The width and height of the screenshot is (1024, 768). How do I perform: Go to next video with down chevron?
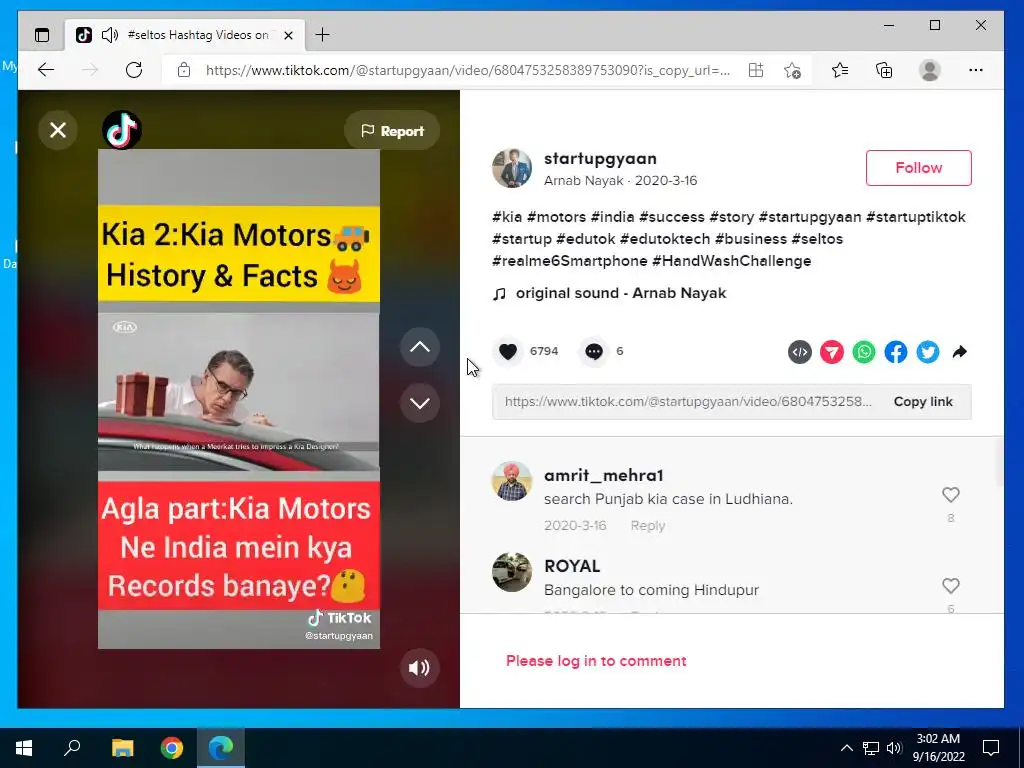[419, 403]
